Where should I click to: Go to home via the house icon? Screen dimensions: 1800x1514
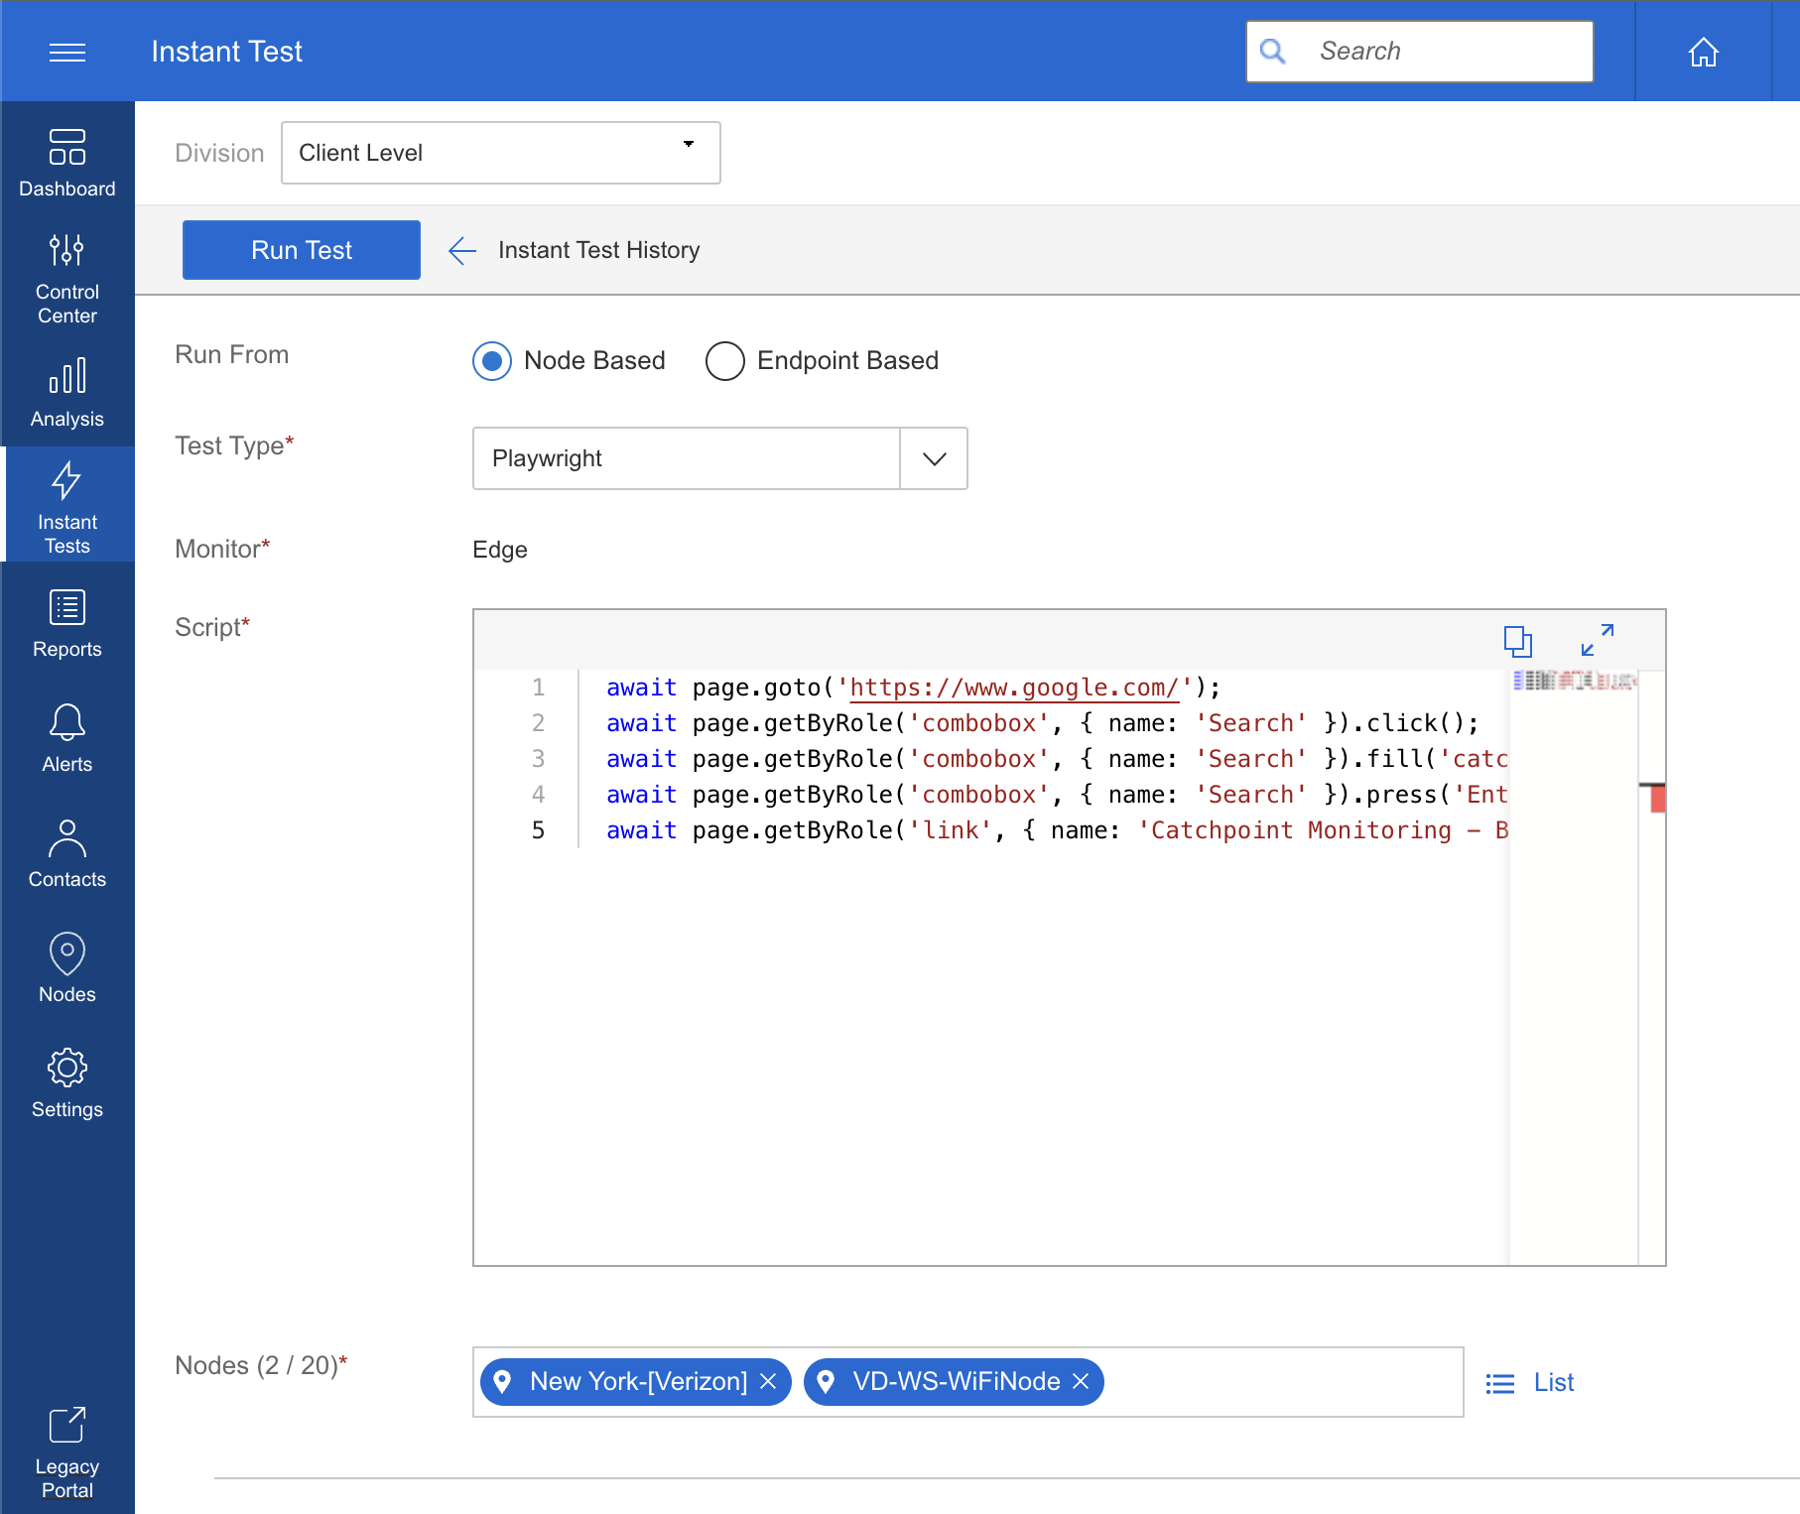(x=1703, y=52)
